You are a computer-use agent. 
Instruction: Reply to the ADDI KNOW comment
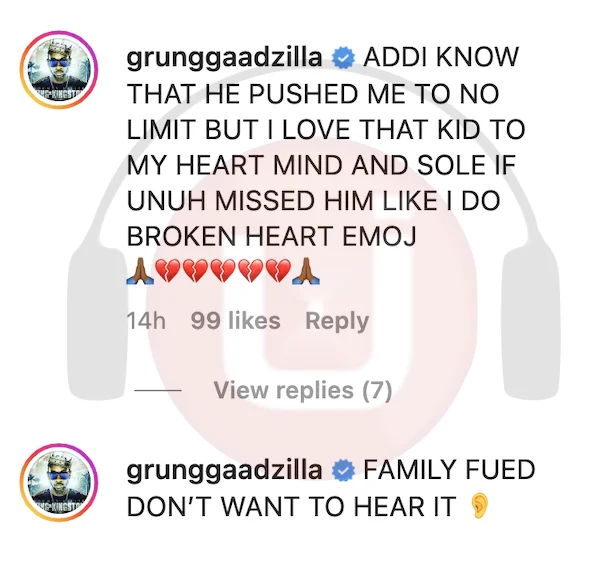[337, 321]
